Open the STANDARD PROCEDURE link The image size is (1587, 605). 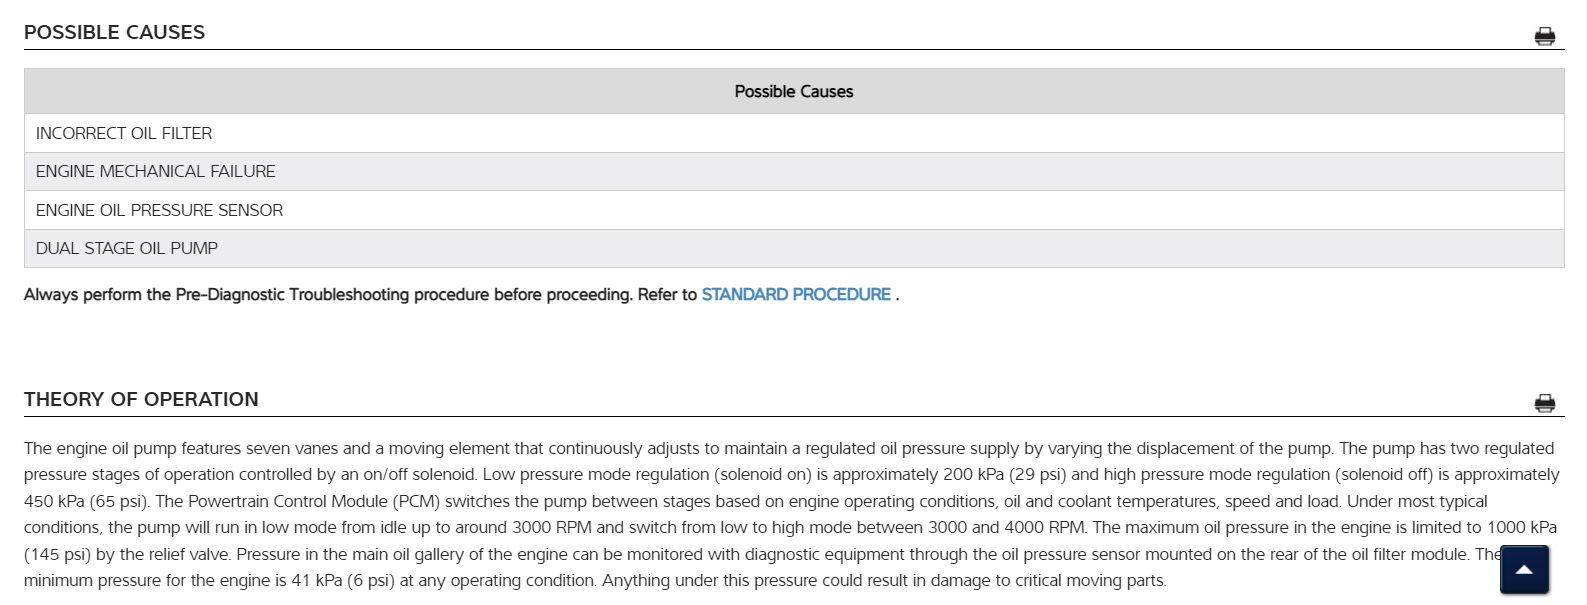click(795, 295)
